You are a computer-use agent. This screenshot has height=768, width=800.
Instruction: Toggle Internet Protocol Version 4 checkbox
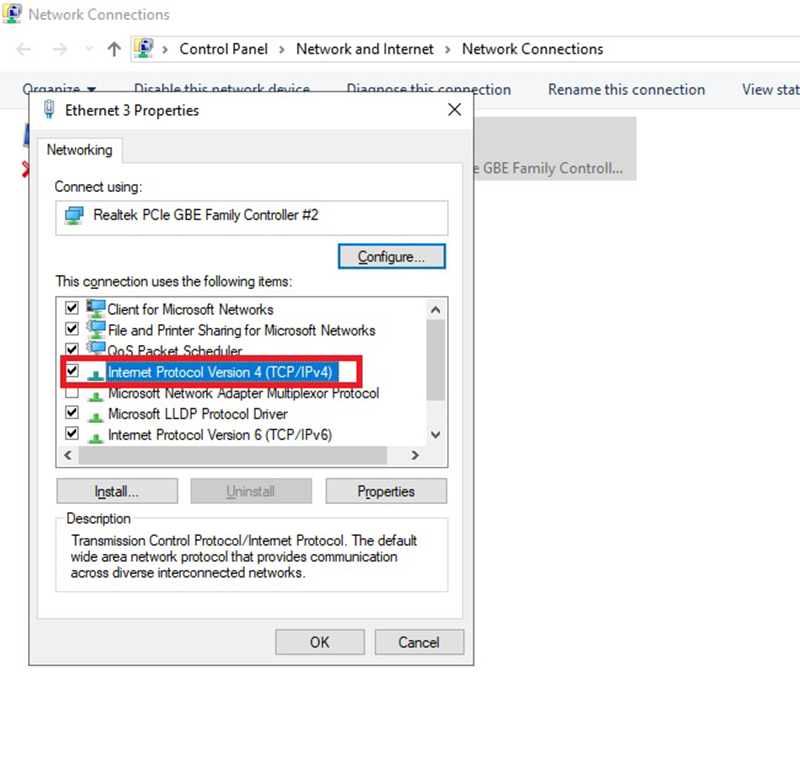[72, 370]
